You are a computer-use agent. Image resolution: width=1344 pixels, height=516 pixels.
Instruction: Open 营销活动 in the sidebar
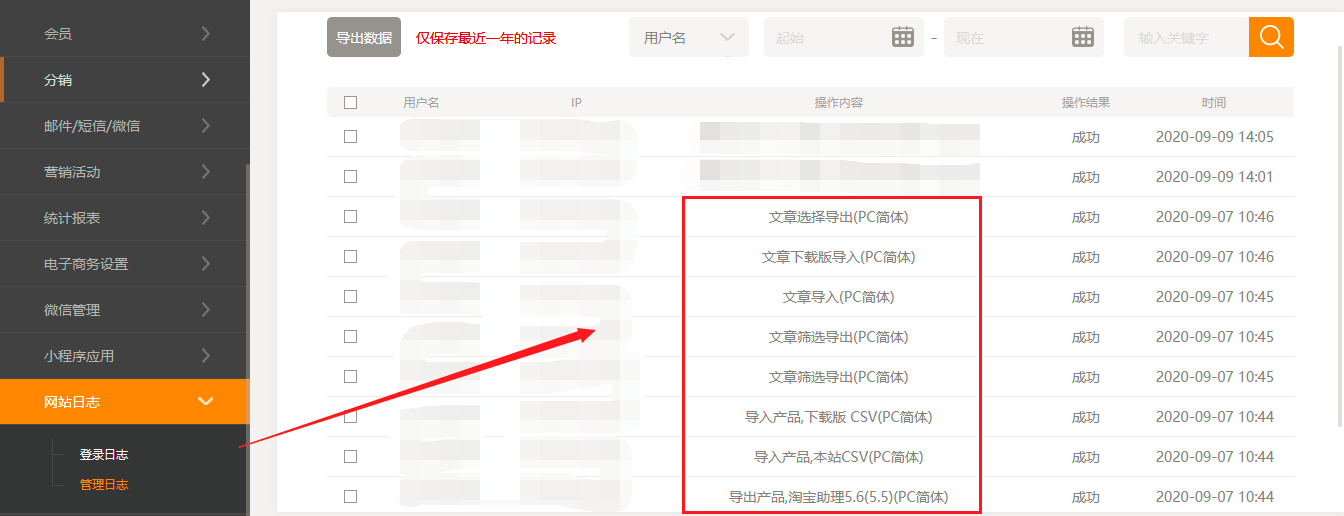124,172
